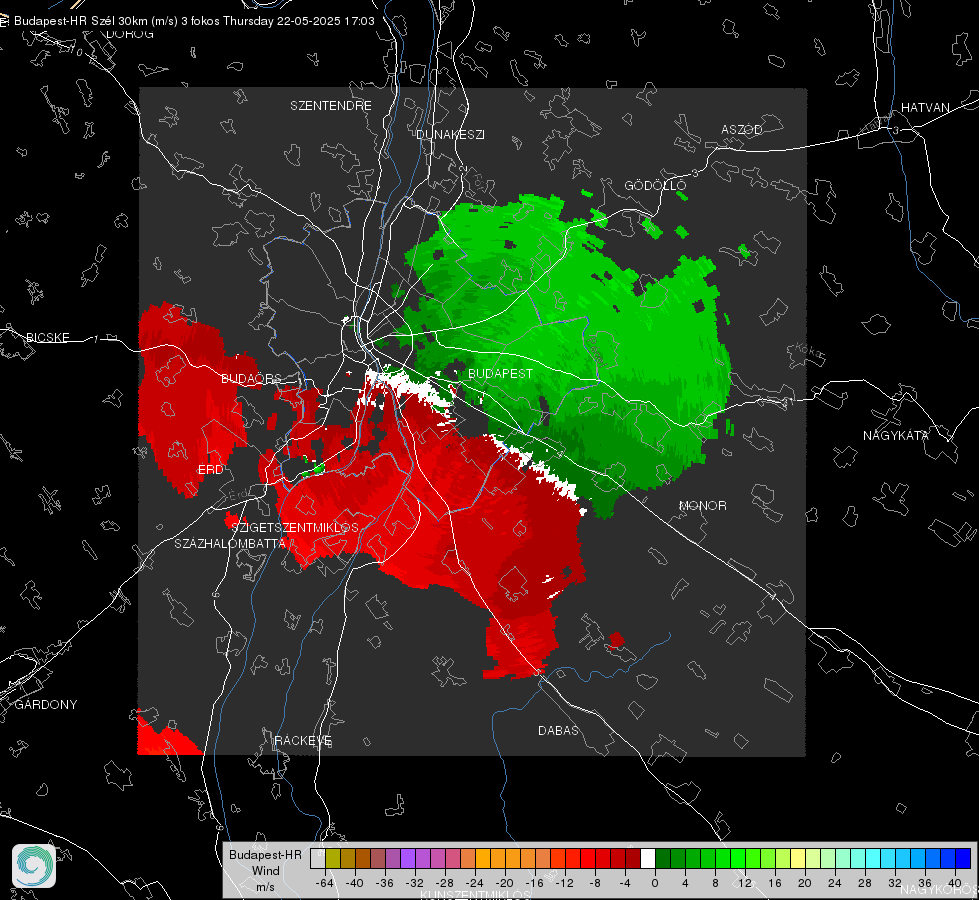Click the DOROG label at top
Viewport: 979px width, 900px height.
(x=130, y=34)
